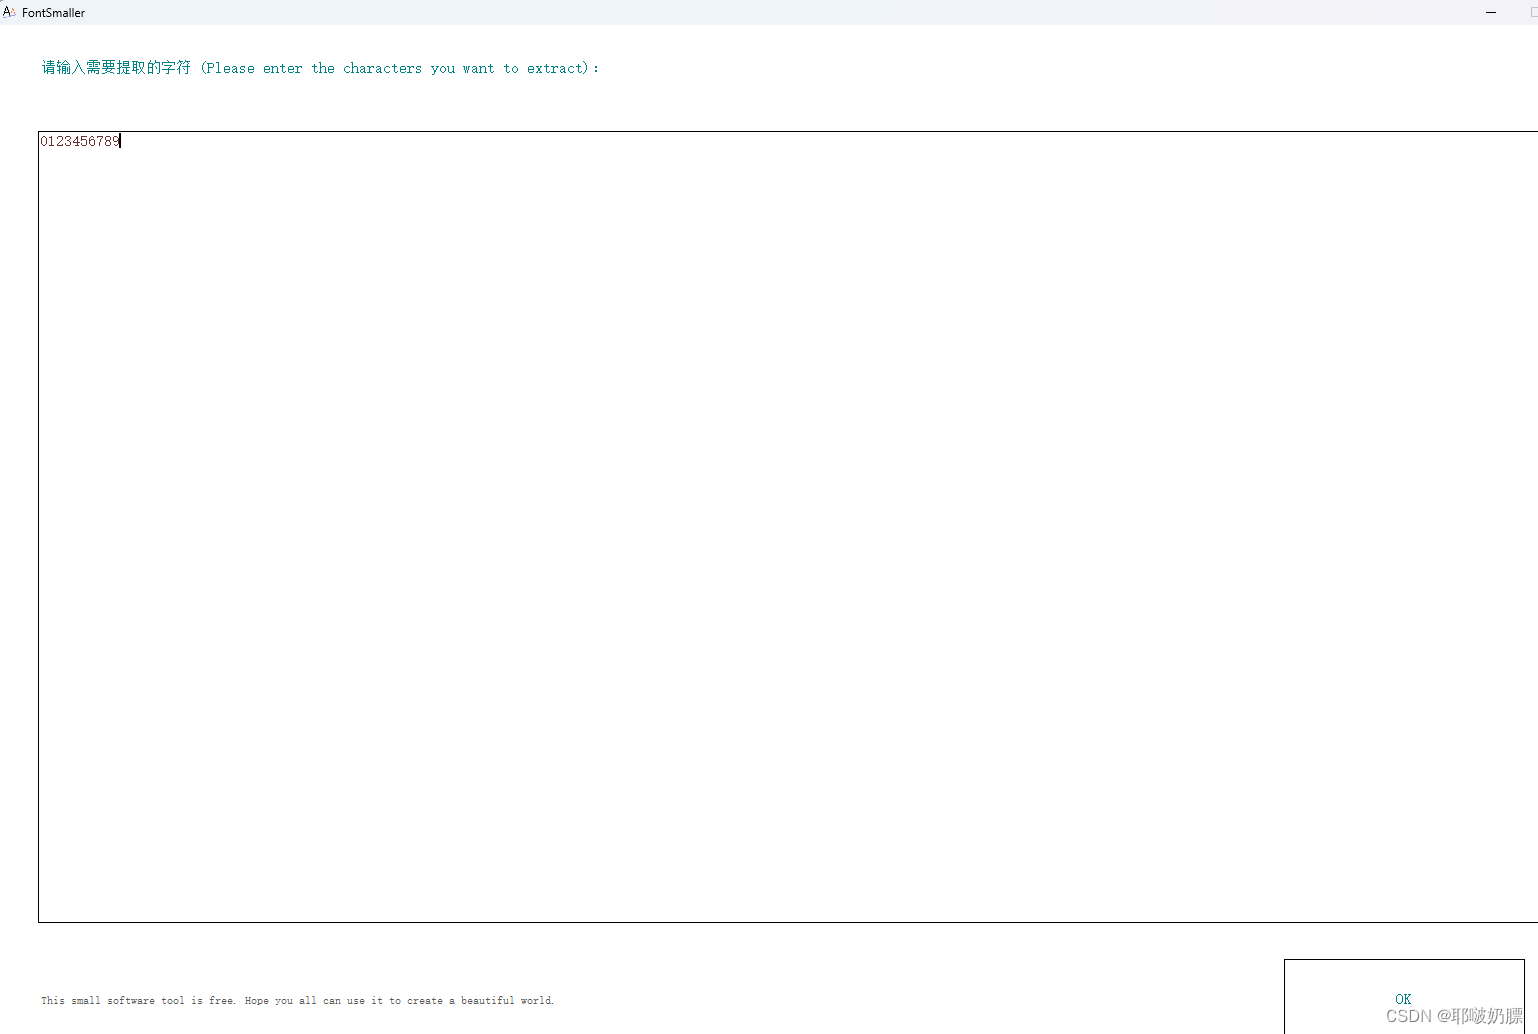Click the OK button

tap(1404, 996)
